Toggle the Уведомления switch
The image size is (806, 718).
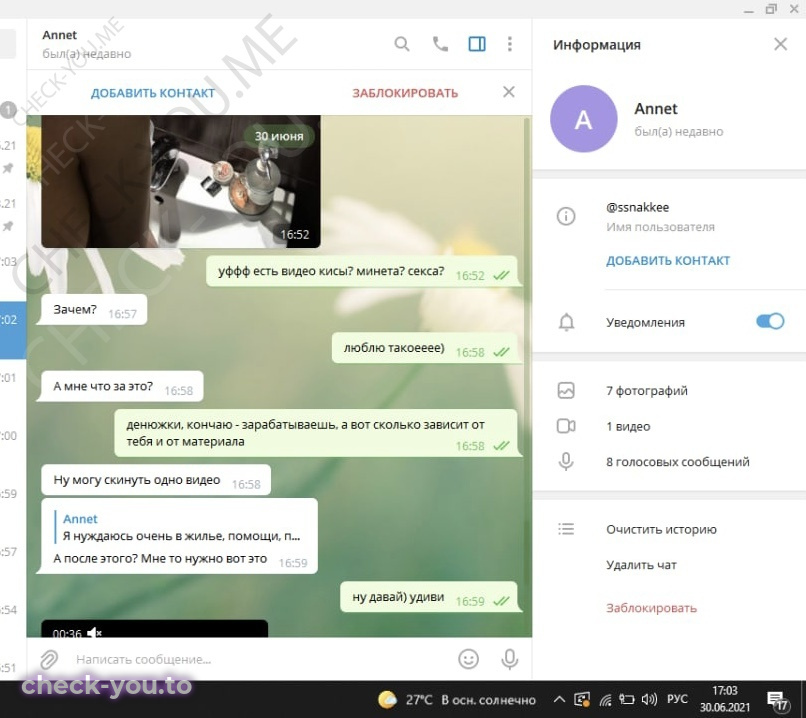pos(770,321)
